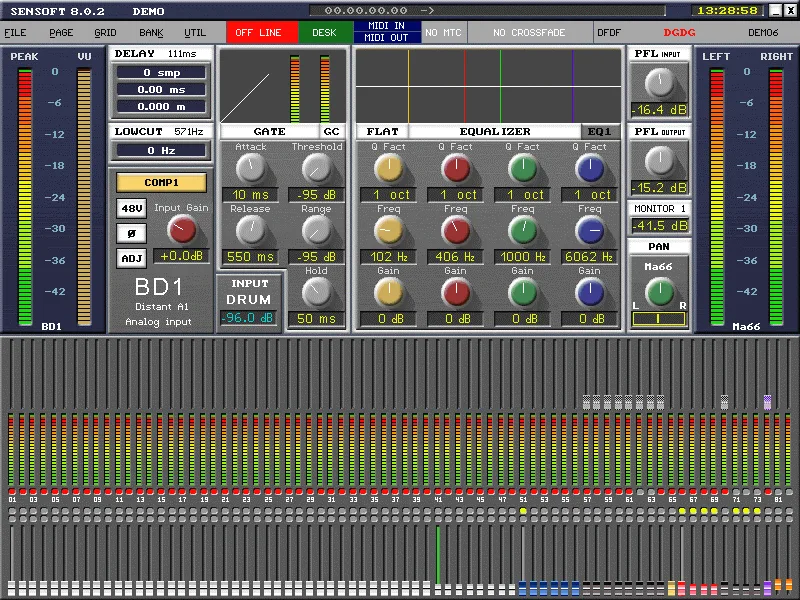
Task: Toggle the red OFF LINE button
Action: click(x=262, y=32)
